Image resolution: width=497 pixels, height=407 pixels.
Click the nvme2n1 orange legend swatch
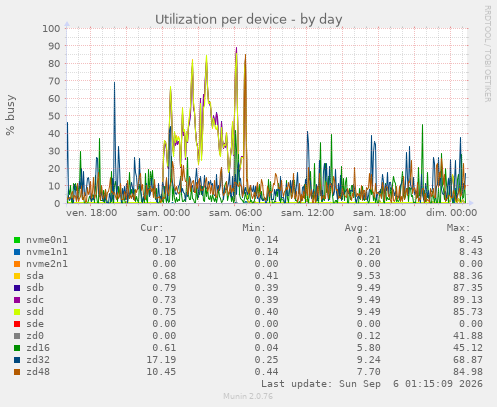17,264
